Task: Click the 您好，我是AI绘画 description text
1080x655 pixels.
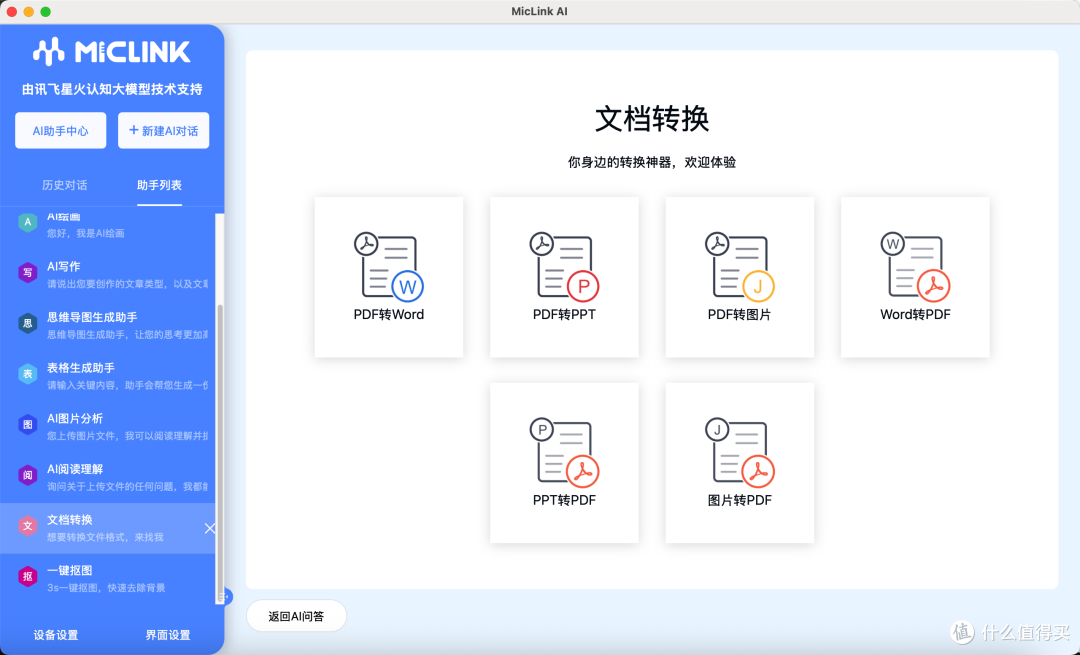Action: (x=85, y=233)
